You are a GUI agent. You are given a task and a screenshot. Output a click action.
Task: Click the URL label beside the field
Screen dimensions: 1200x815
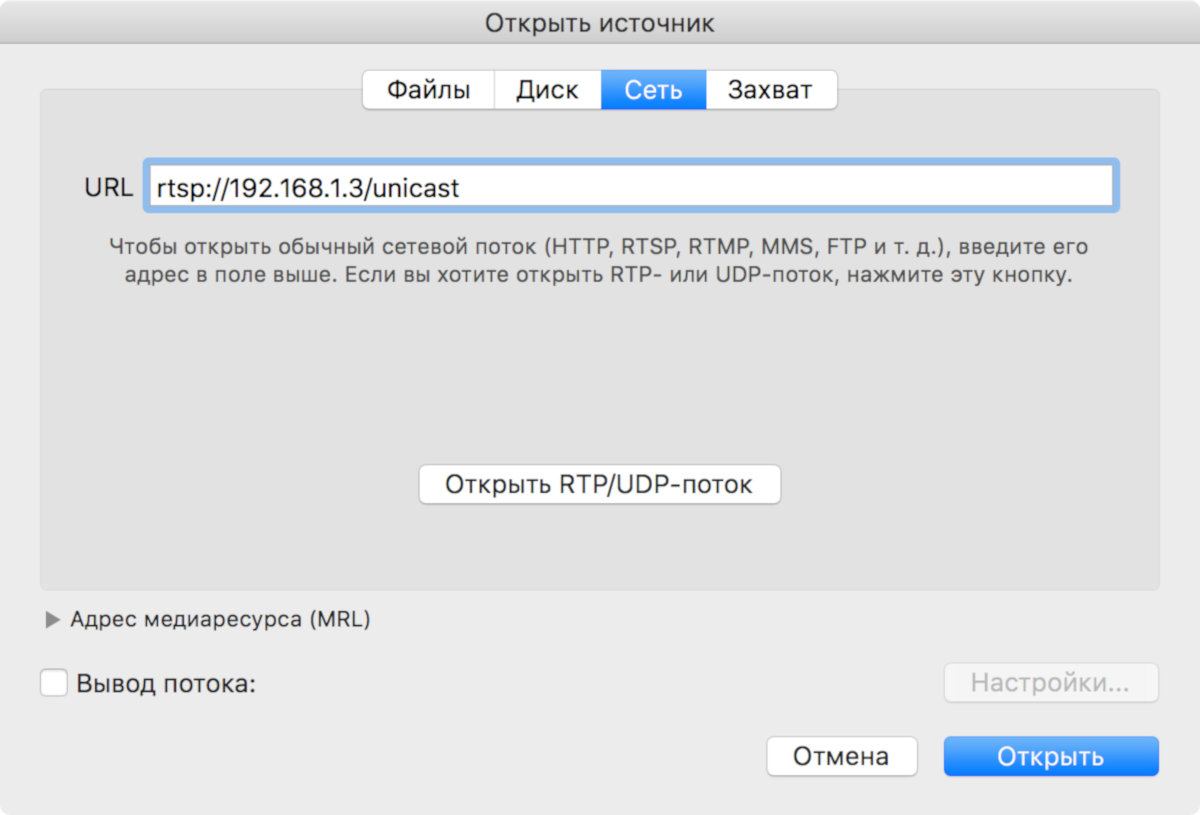(108, 187)
